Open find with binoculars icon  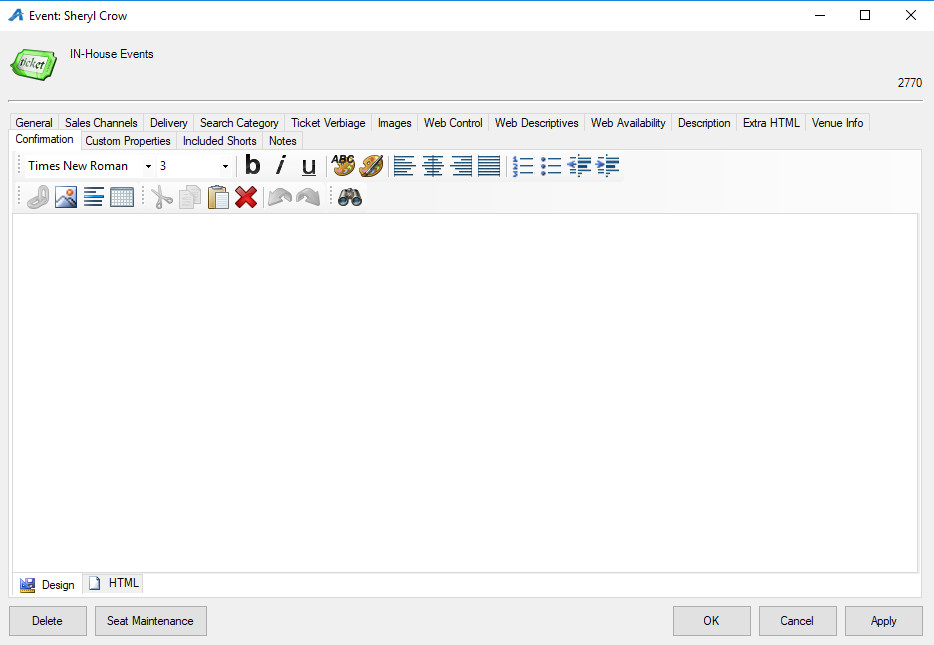click(x=350, y=197)
